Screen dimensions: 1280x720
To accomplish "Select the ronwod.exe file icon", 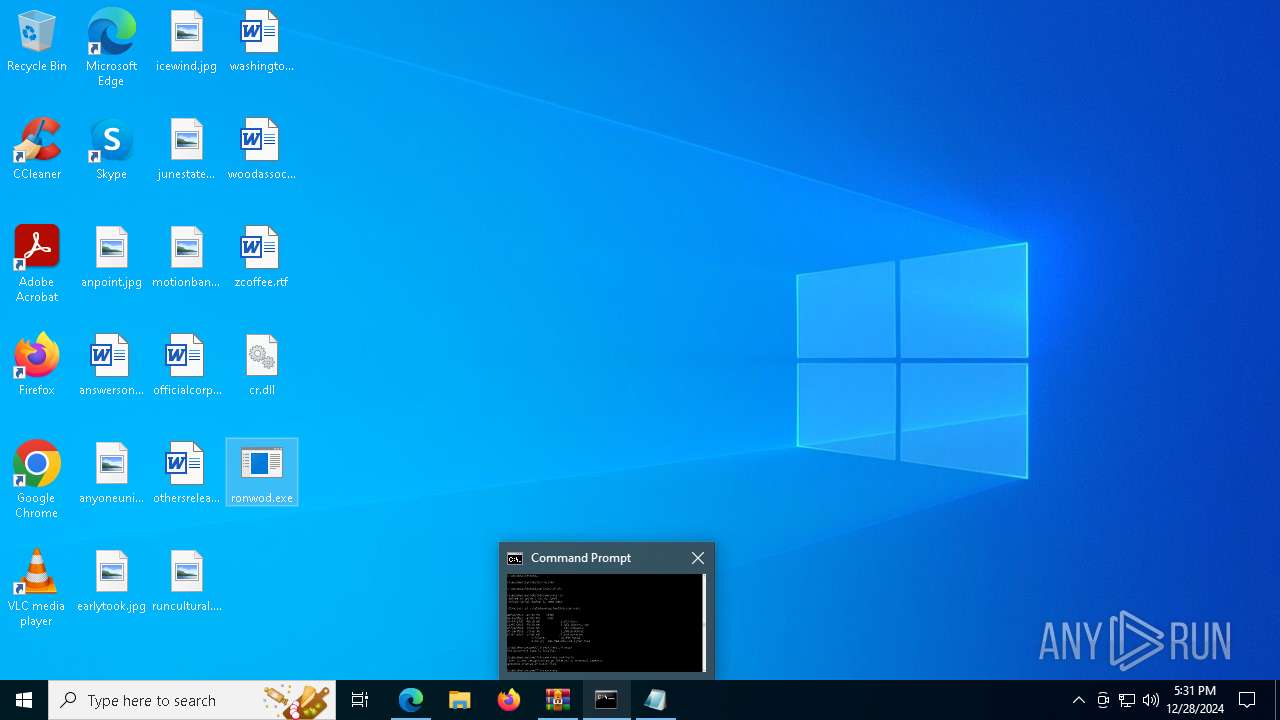I will tap(262, 472).
